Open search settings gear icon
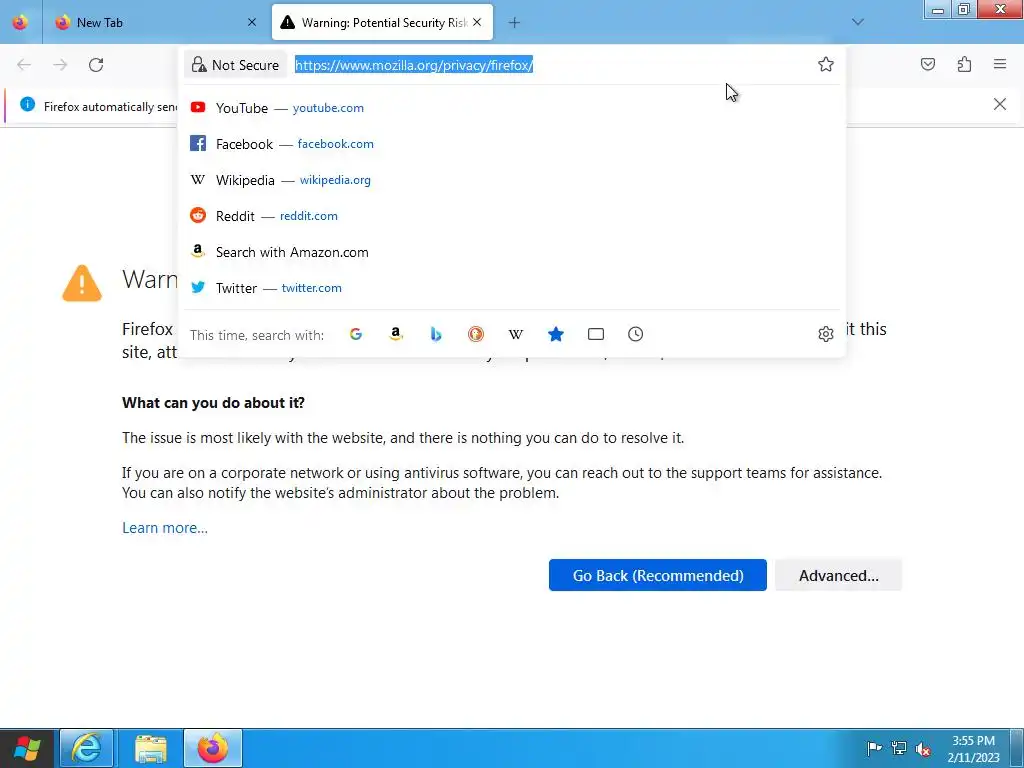This screenshot has height=768, width=1024. [x=825, y=334]
